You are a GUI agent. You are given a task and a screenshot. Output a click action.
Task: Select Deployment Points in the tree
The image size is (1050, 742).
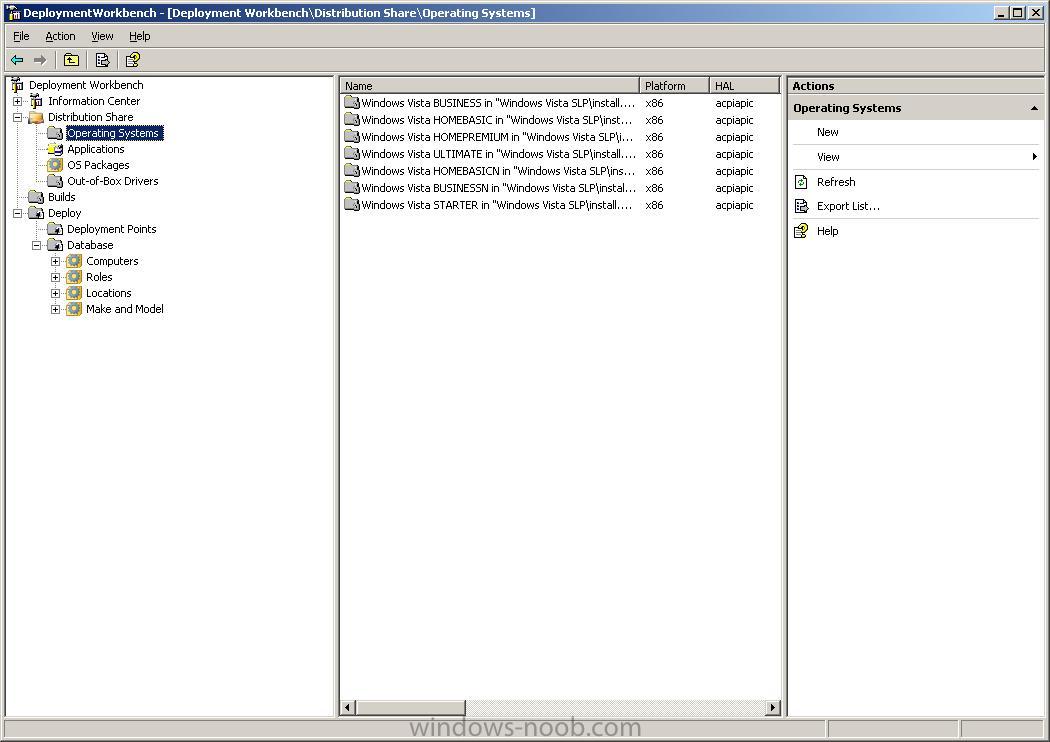(x=112, y=229)
